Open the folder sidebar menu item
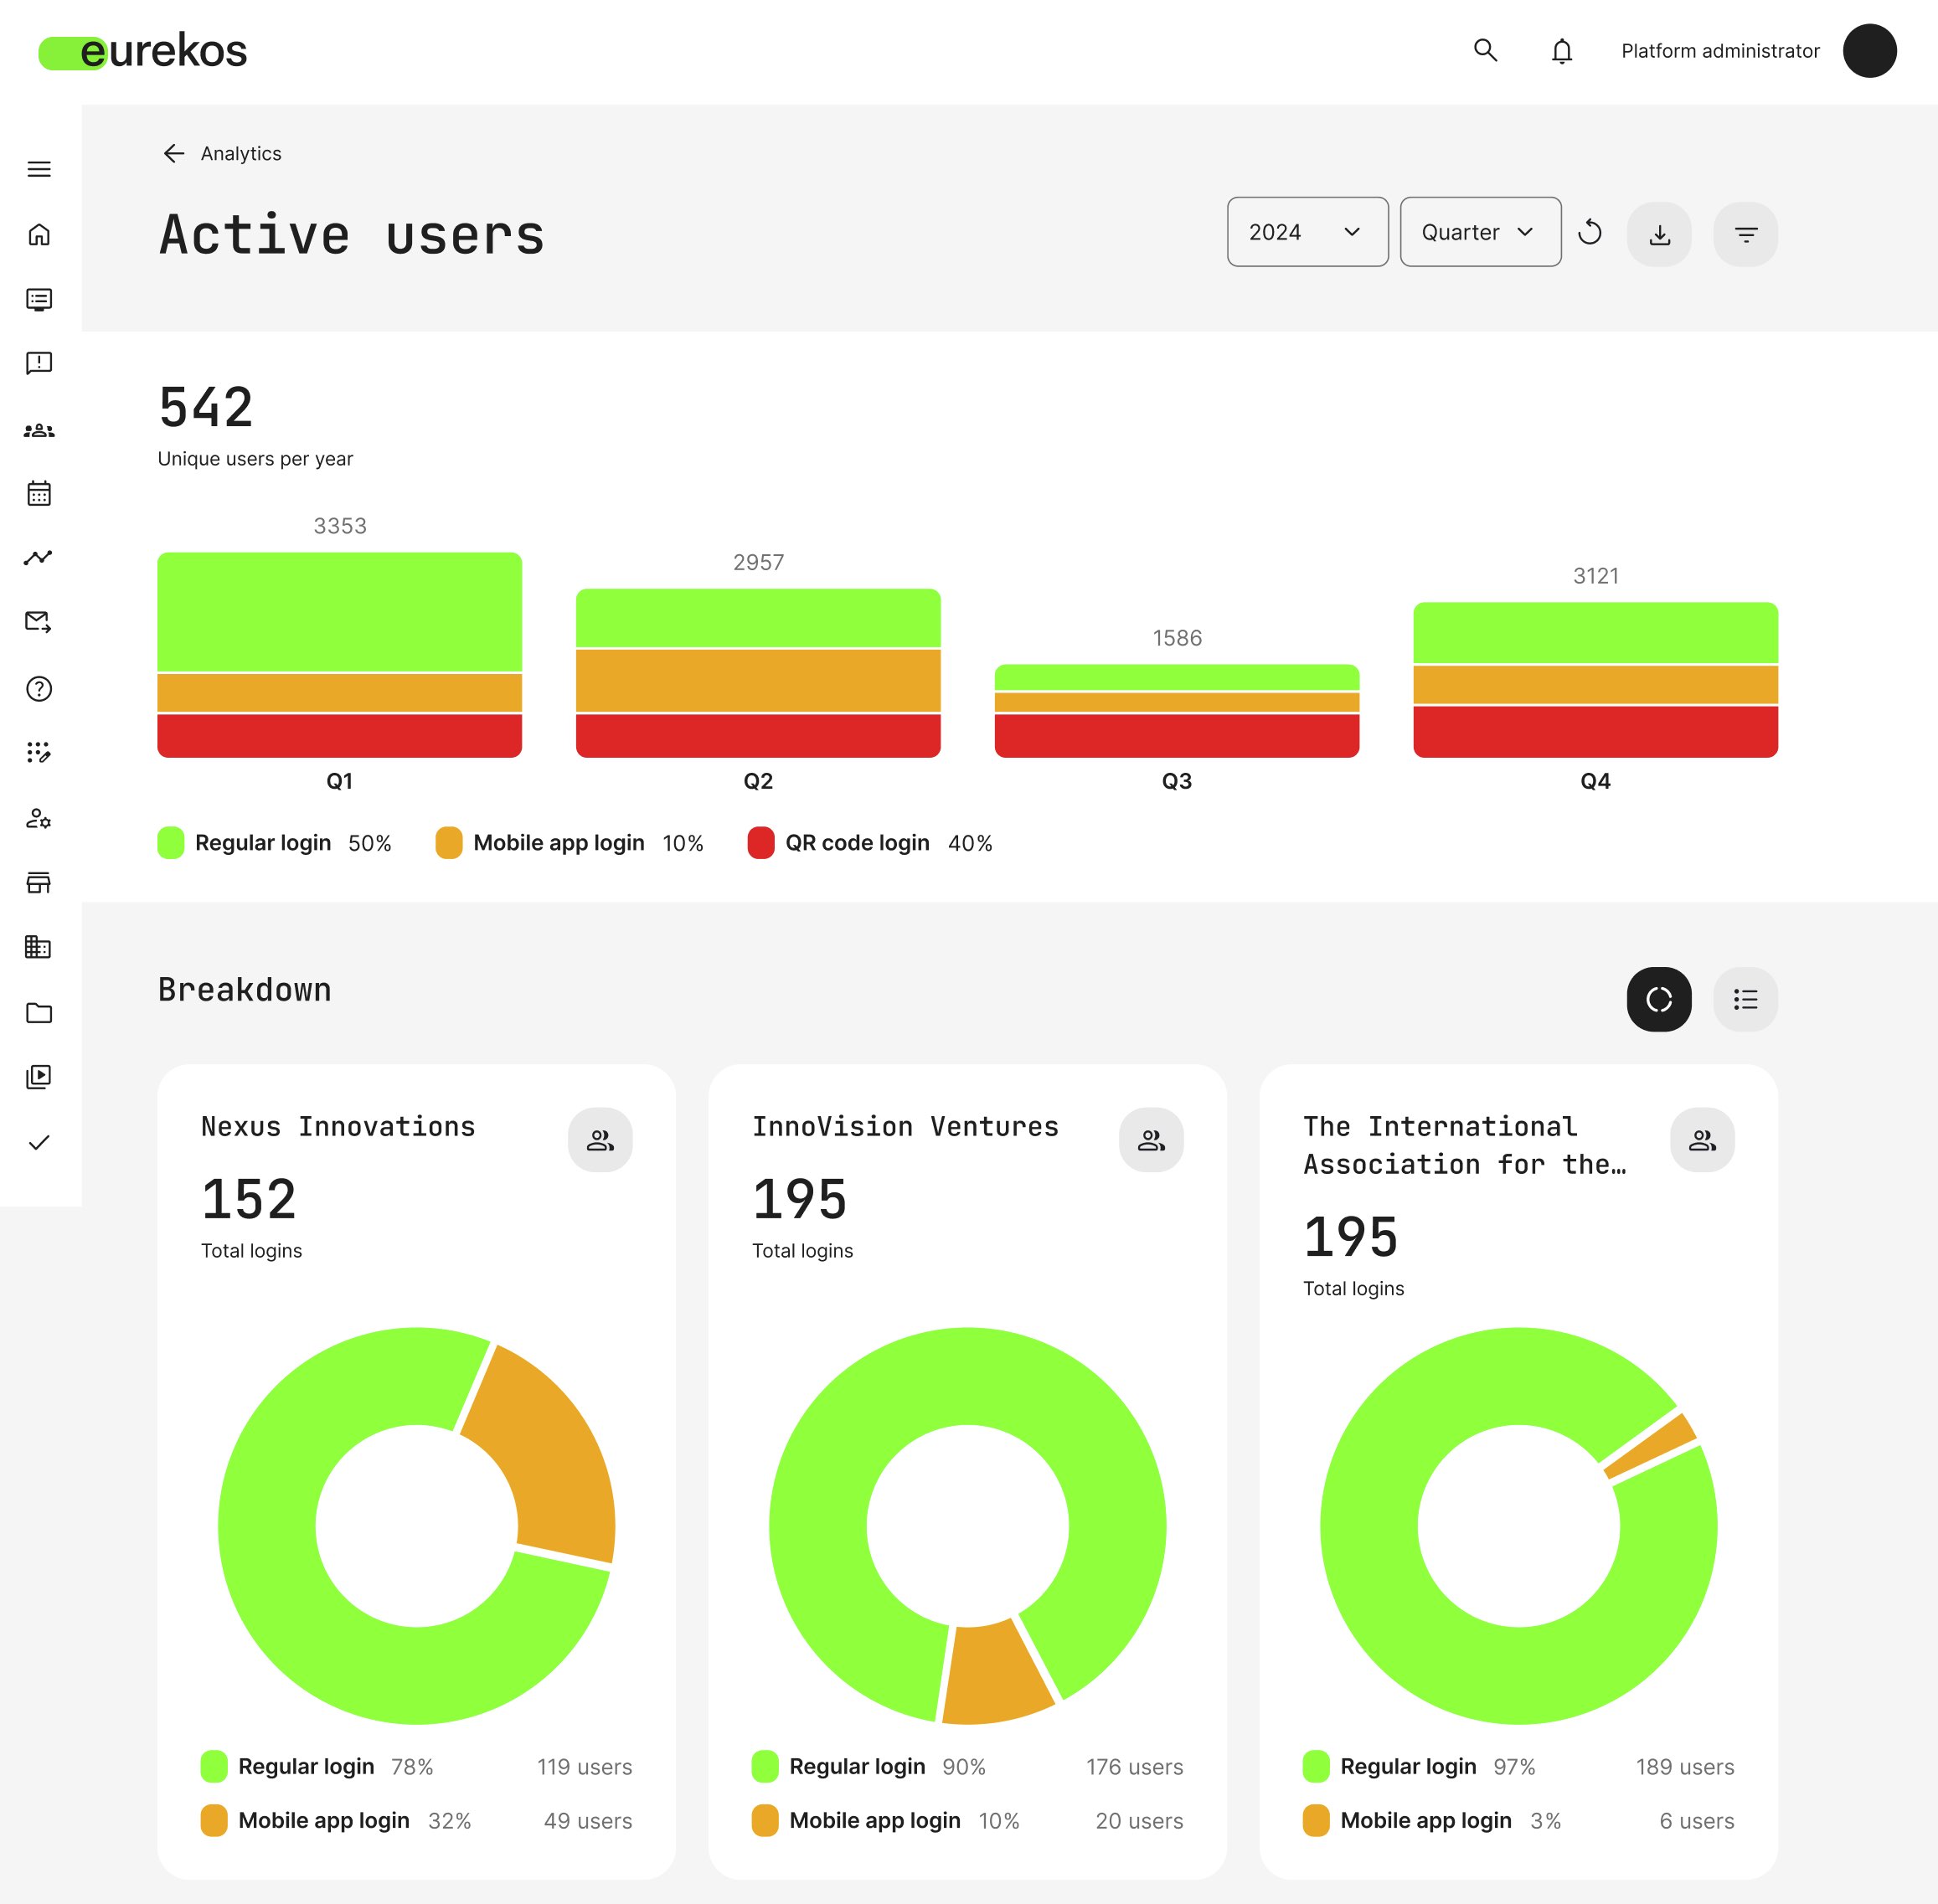1938x1904 pixels. pos(39,1013)
